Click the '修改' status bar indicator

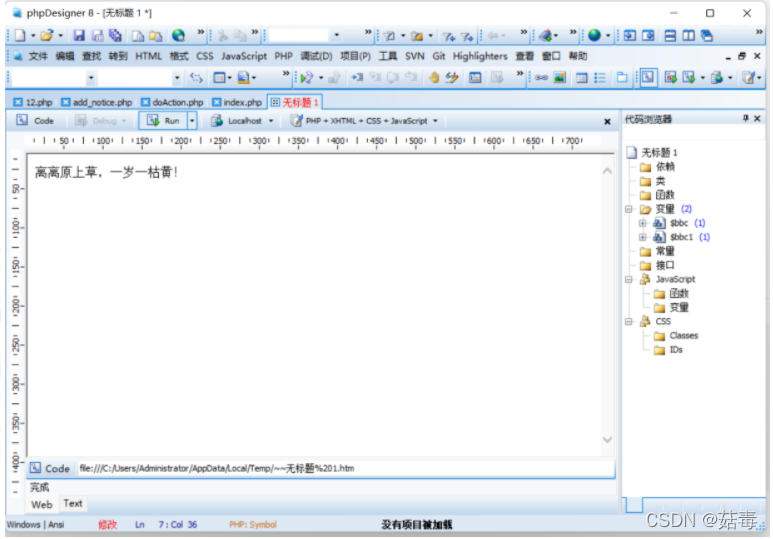coord(107,524)
